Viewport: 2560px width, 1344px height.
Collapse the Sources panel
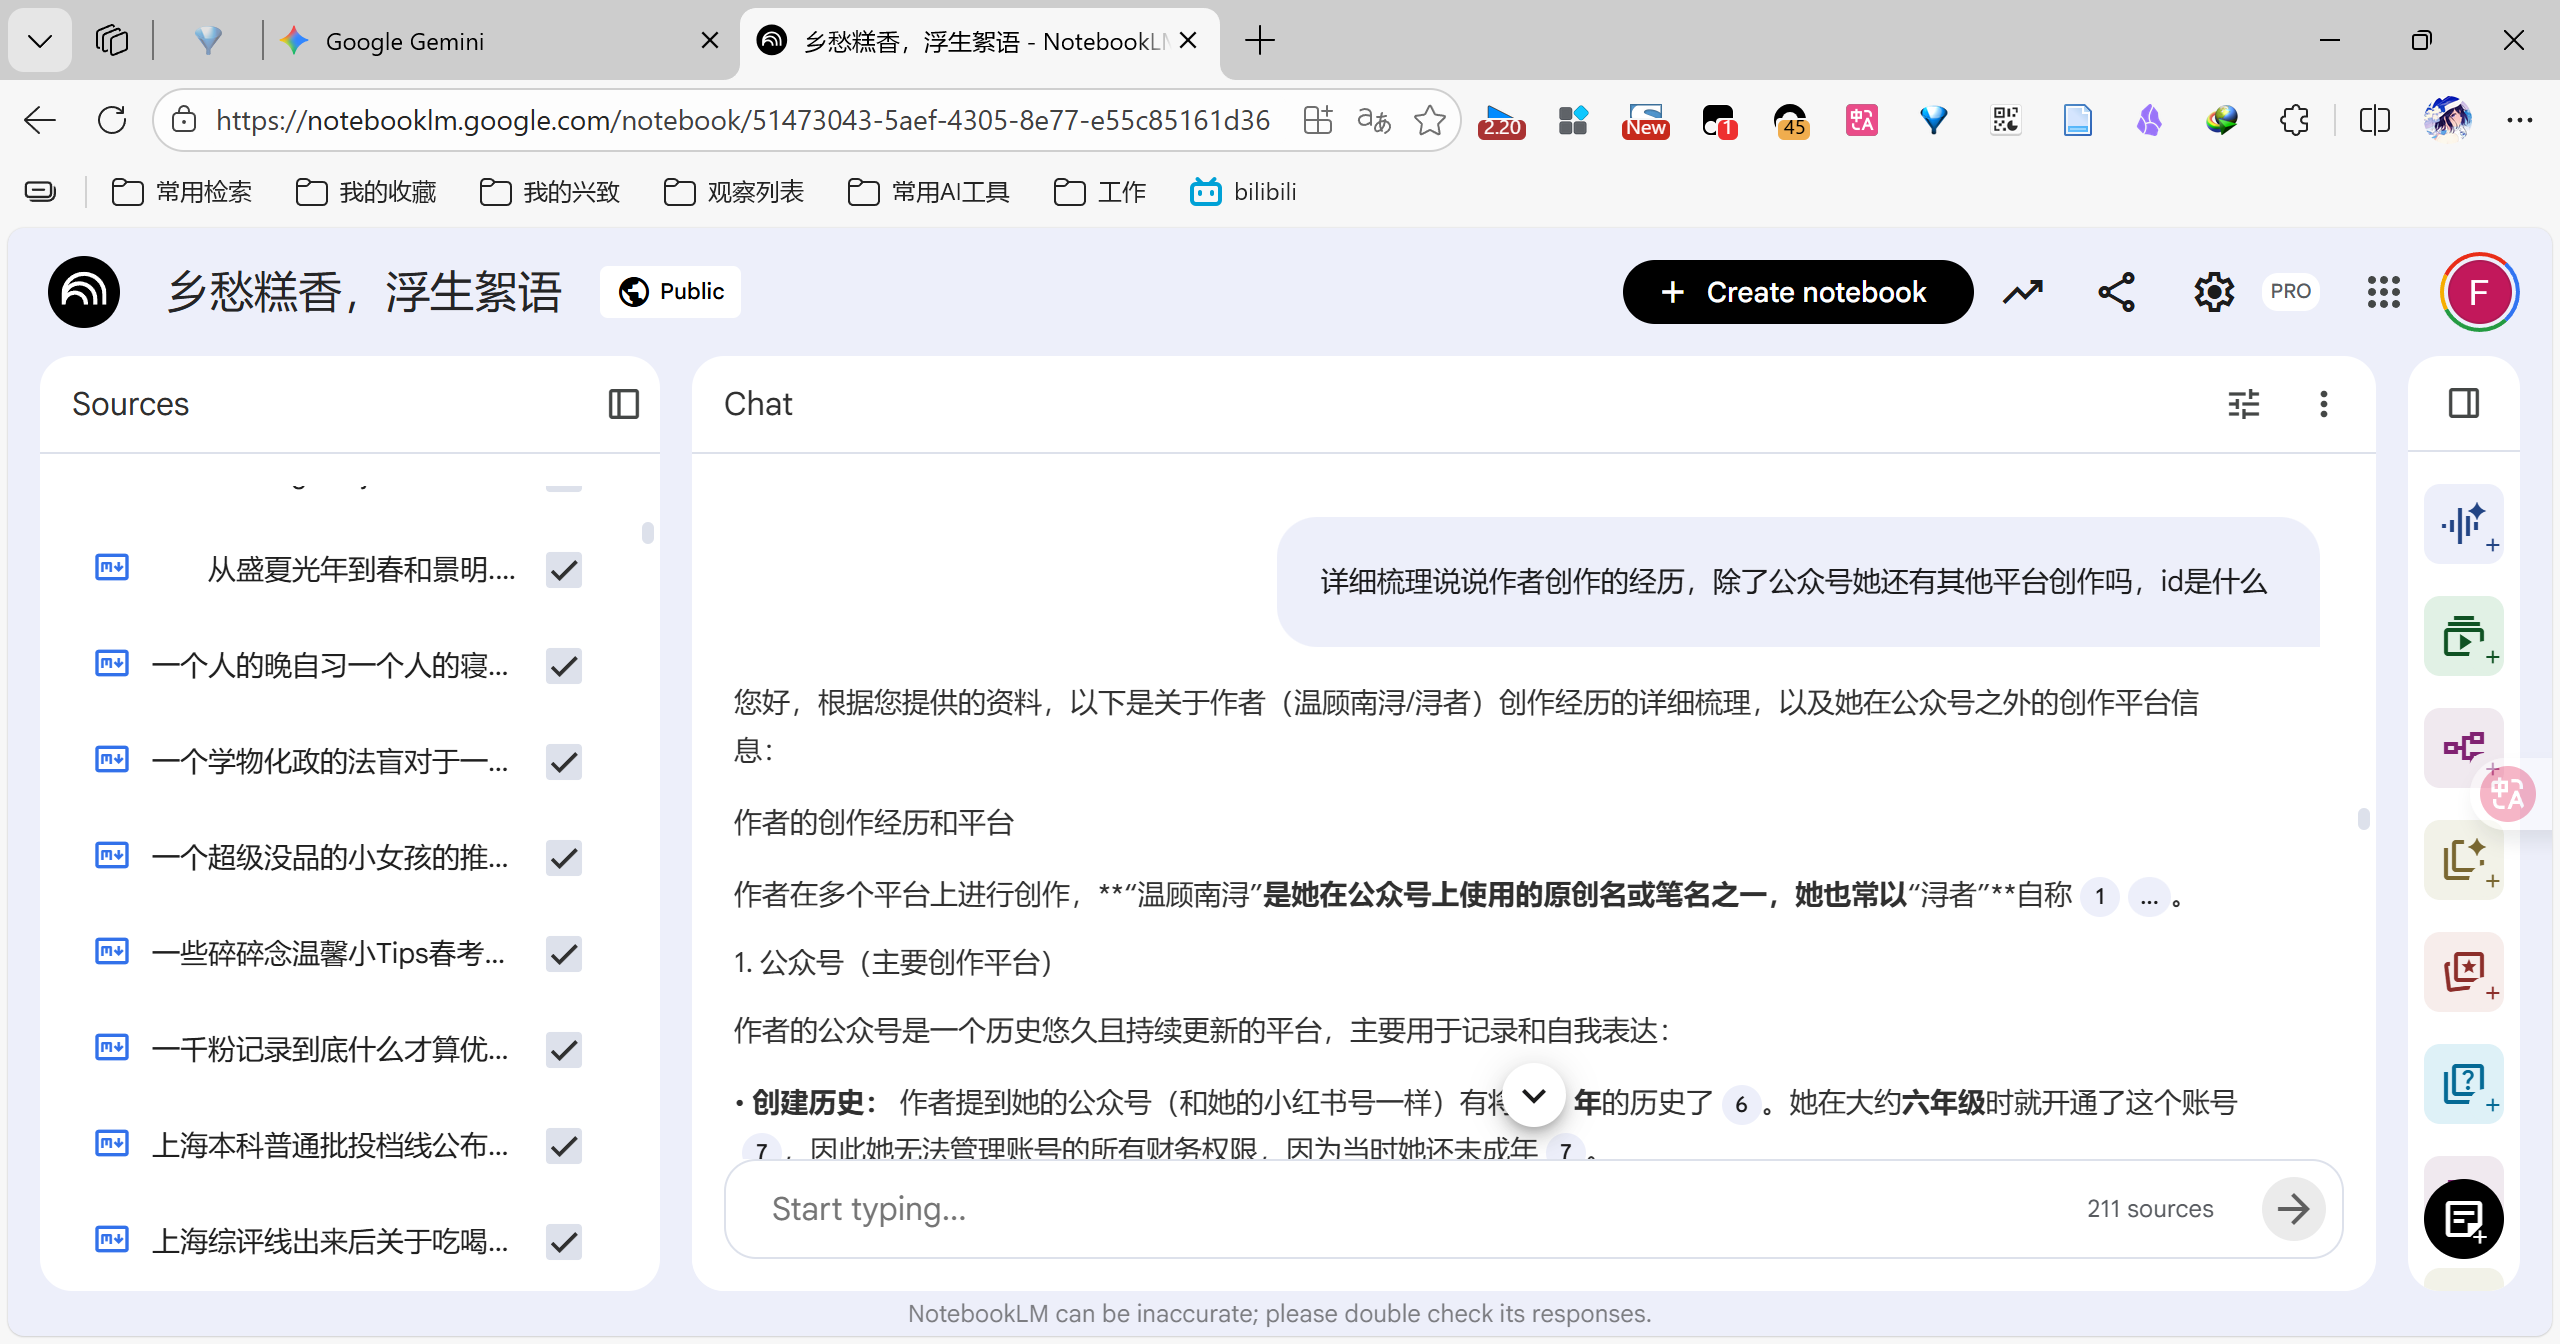623,404
